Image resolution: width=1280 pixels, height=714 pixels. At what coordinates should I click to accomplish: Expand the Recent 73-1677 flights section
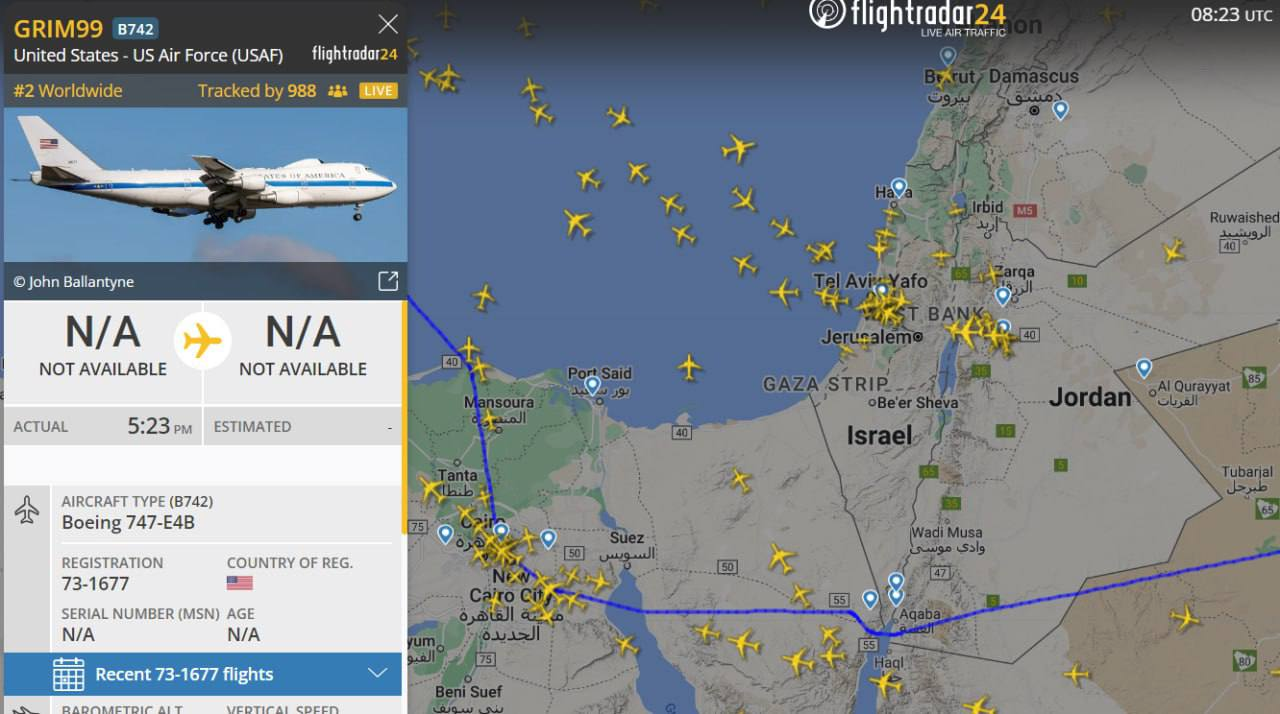203,674
